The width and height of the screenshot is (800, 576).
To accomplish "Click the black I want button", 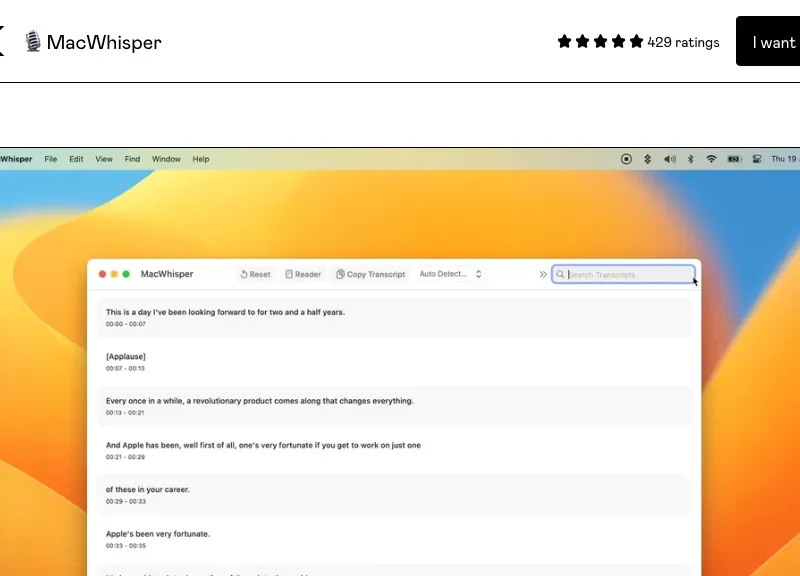I will [768, 41].
